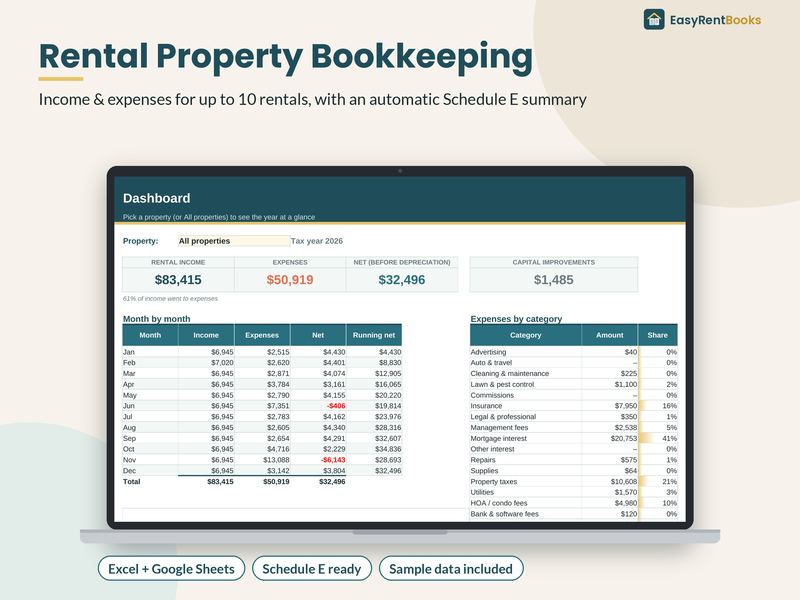The image size is (800, 600).
Task: Select the Jan month row label
Action: pos(129,352)
